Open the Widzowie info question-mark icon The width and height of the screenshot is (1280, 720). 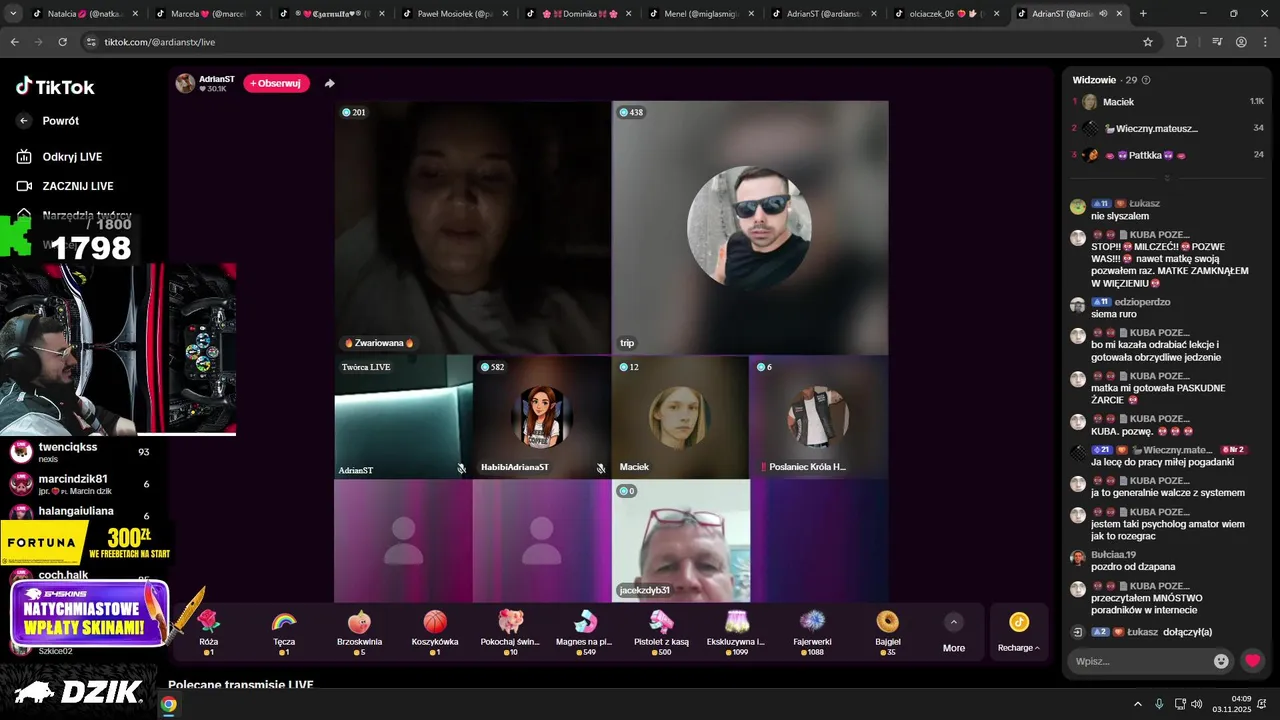tap(1146, 80)
